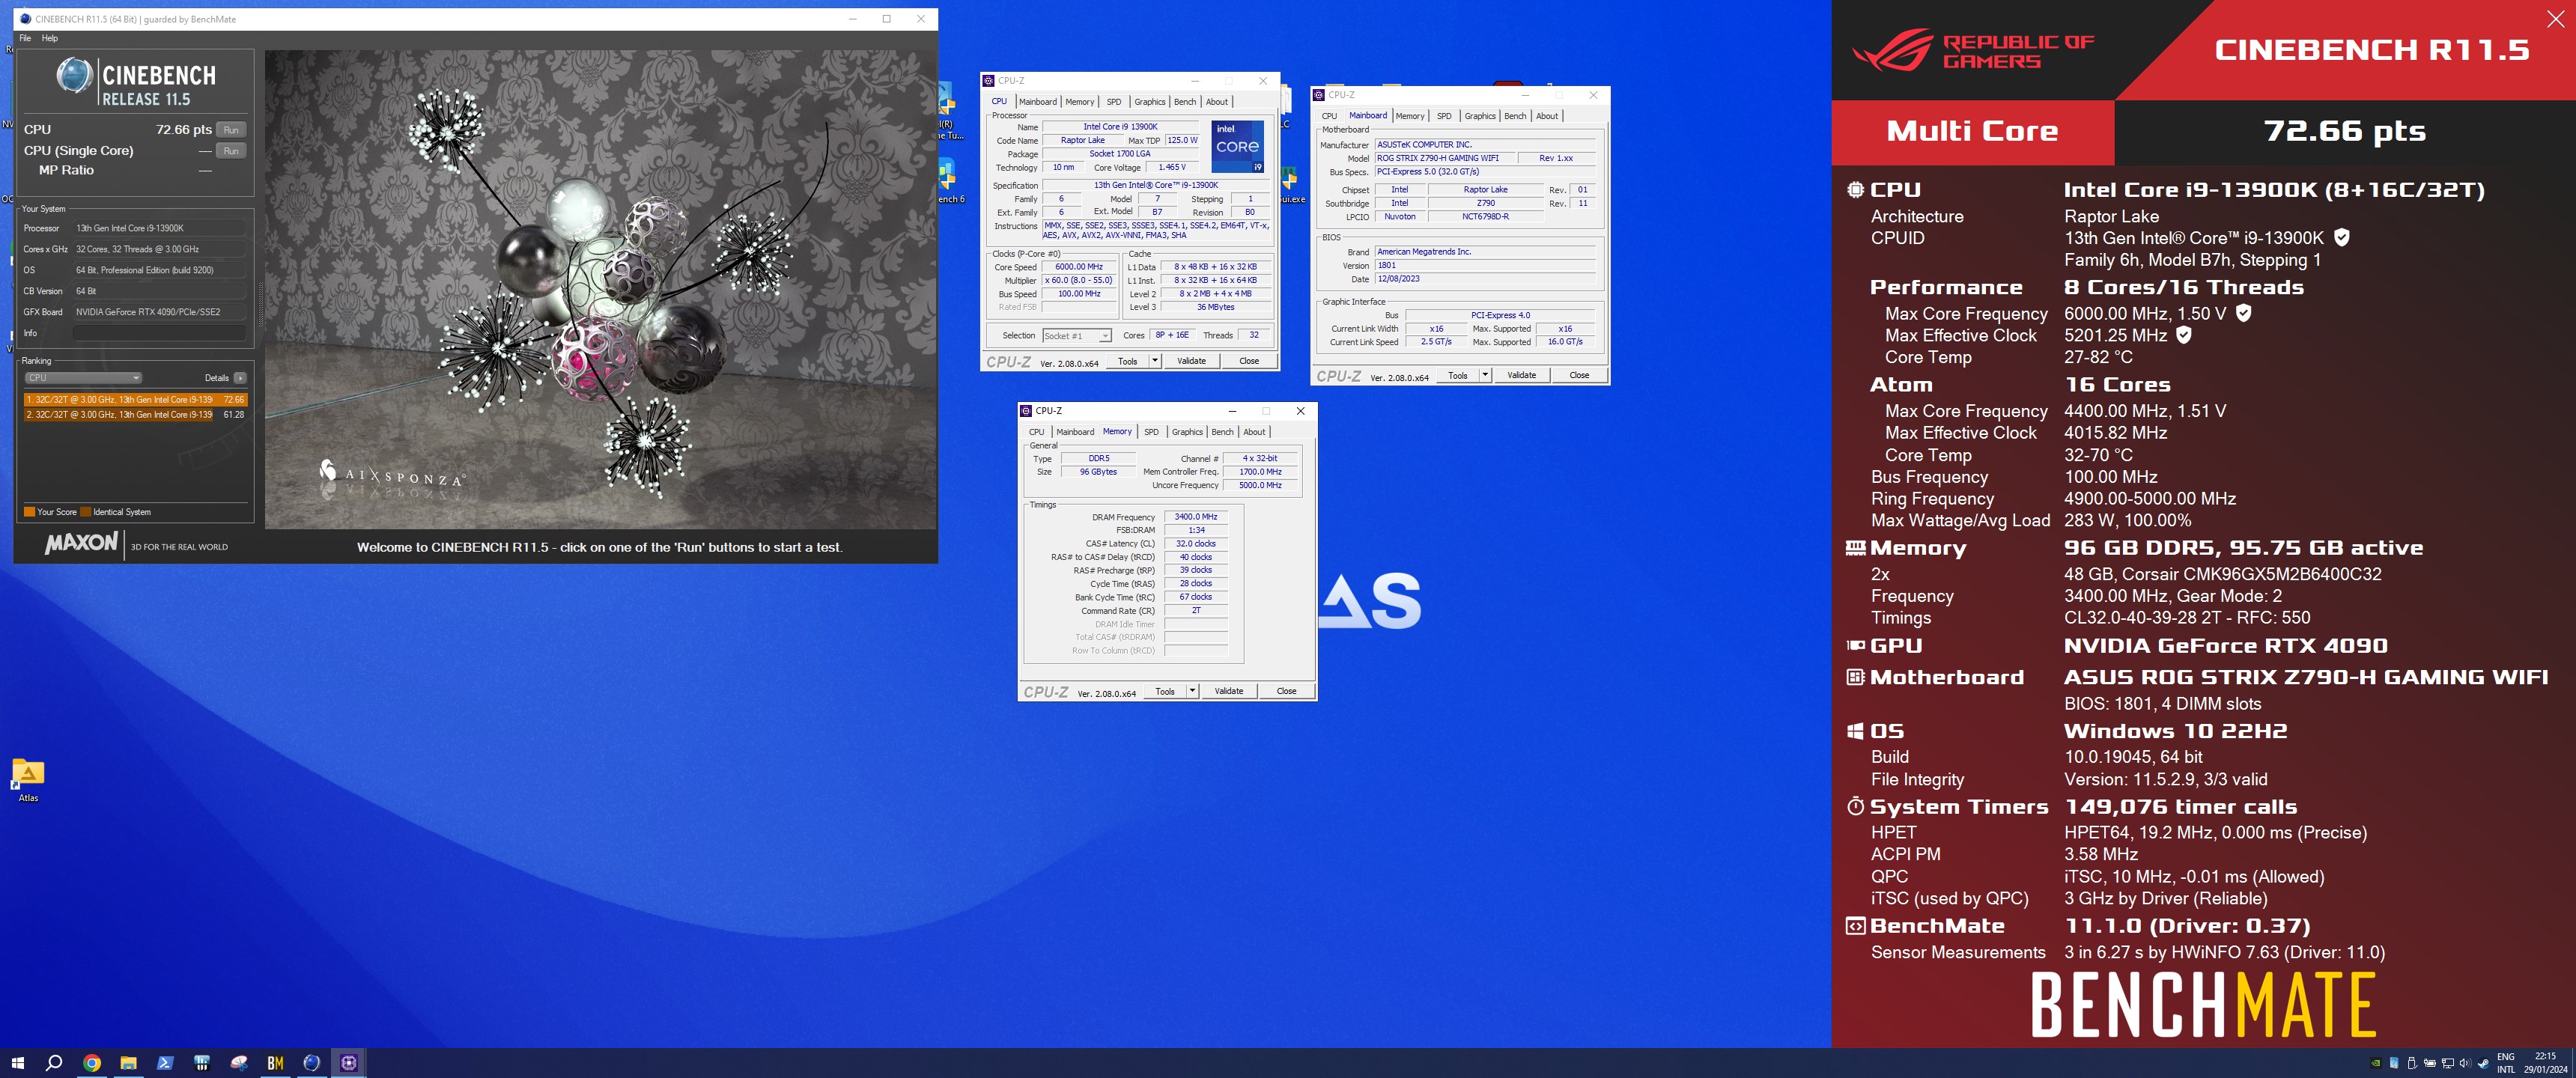
Task: Click the Info field in Your System
Action: (x=159, y=333)
